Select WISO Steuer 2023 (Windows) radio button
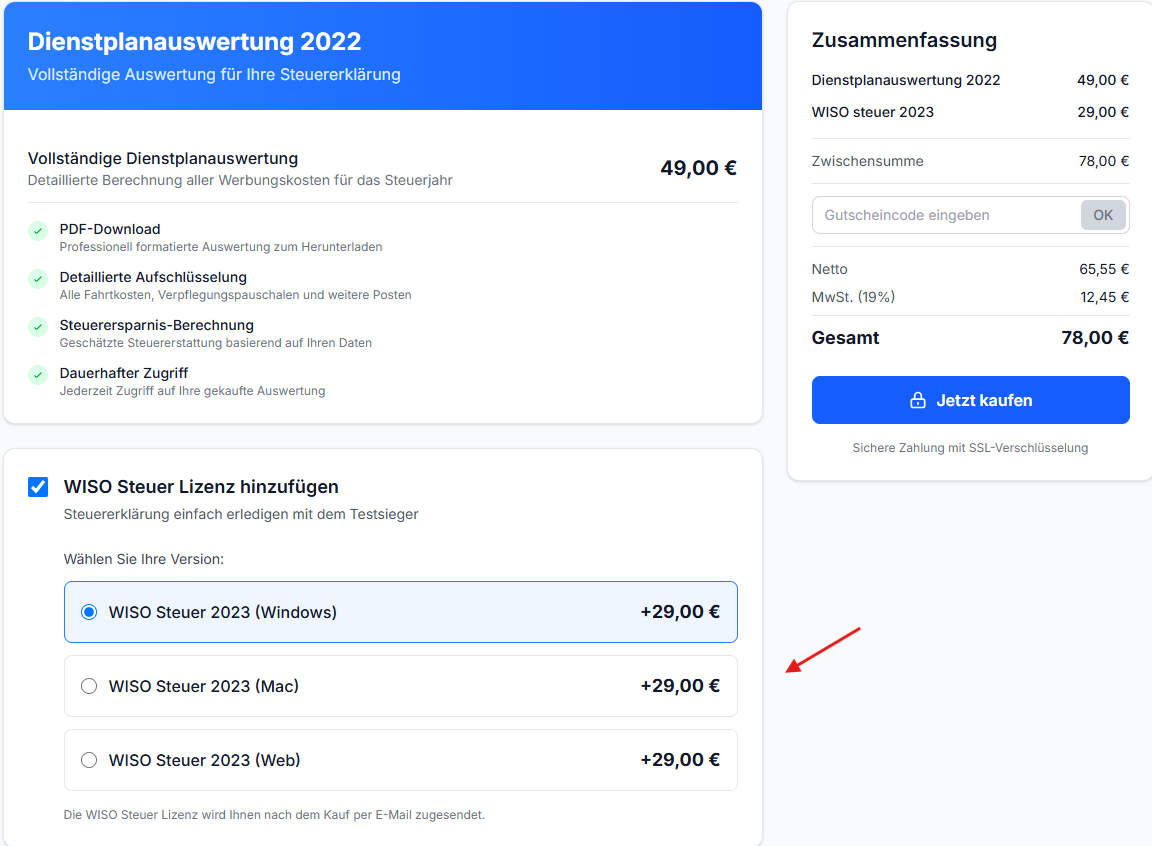The height and width of the screenshot is (846, 1152). click(x=89, y=612)
